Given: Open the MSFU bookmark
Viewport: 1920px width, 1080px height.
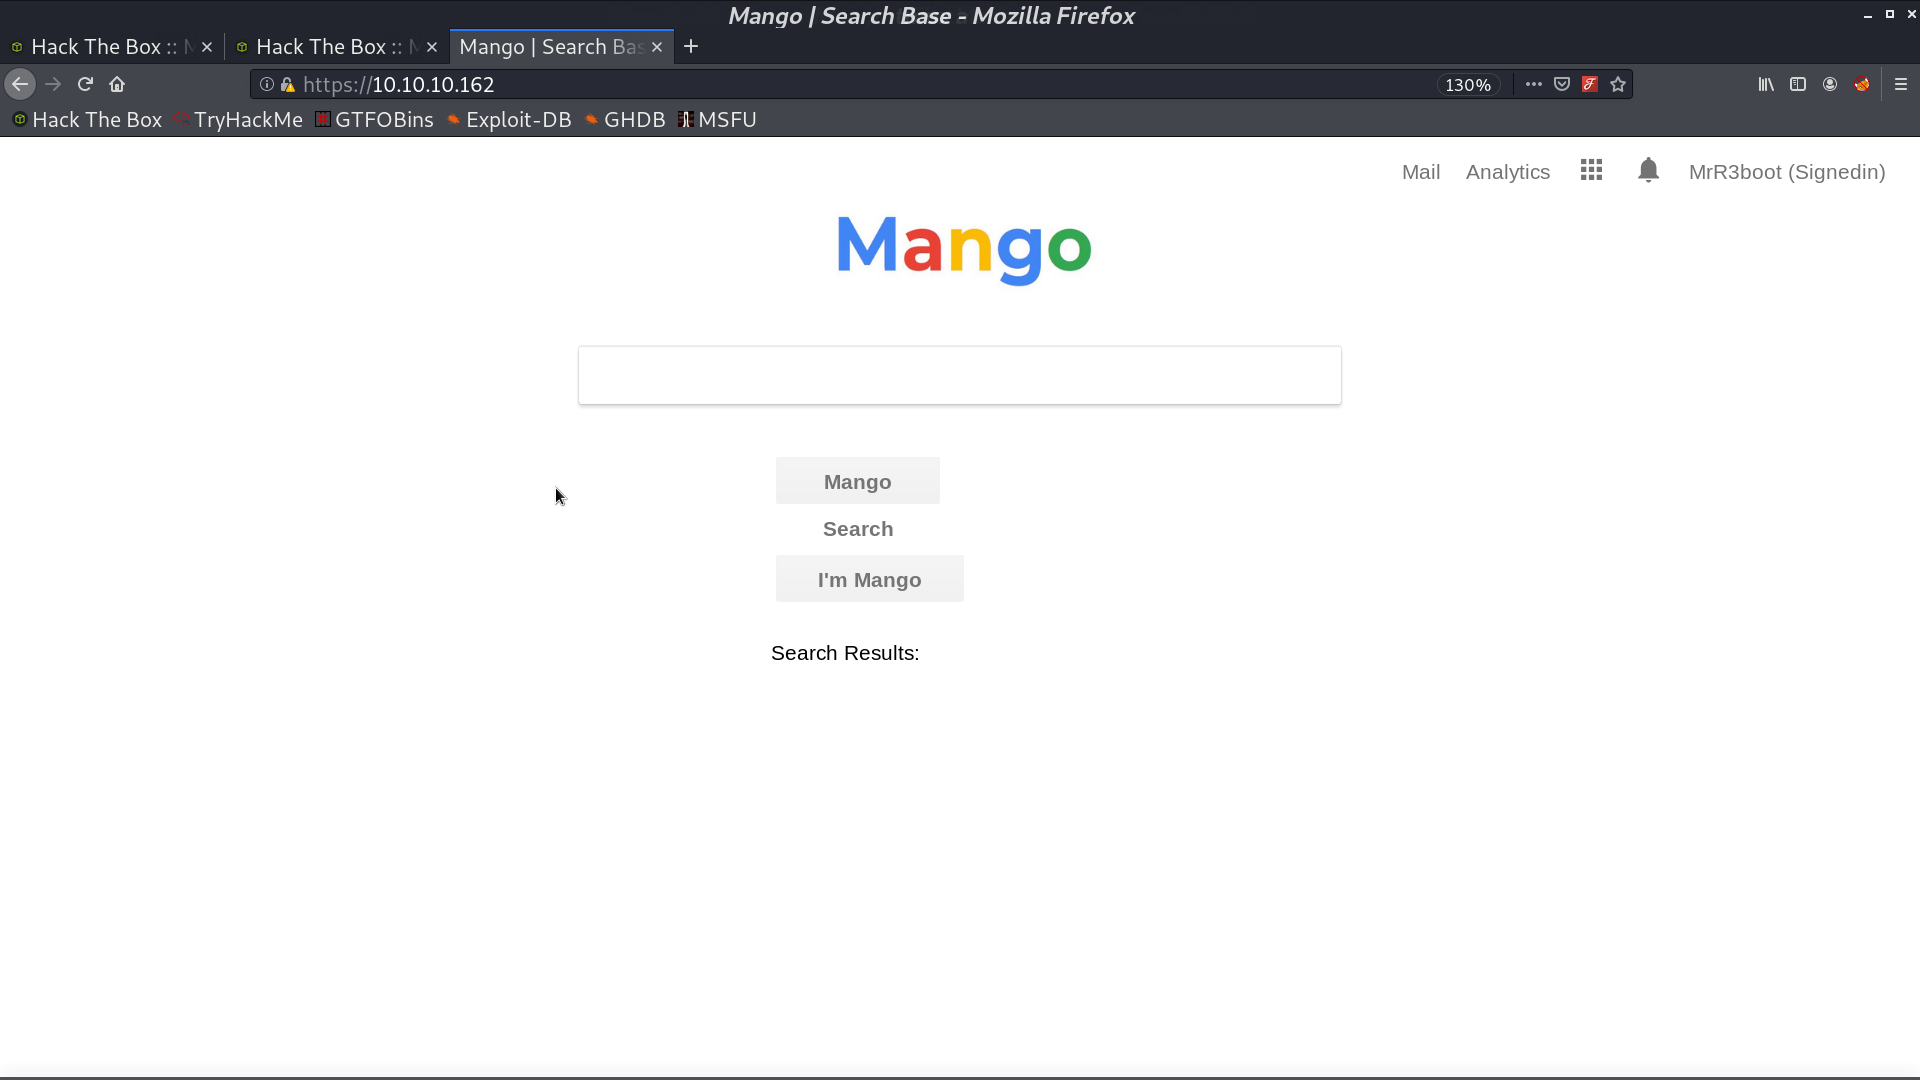Looking at the screenshot, I should (x=717, y=120).
